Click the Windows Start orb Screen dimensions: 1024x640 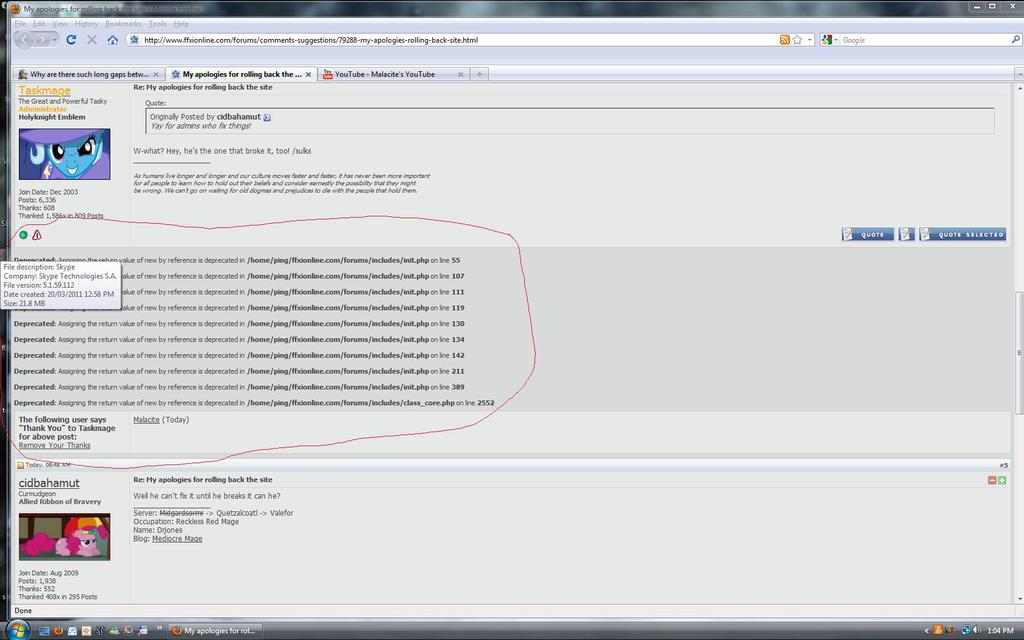point(17,630)
